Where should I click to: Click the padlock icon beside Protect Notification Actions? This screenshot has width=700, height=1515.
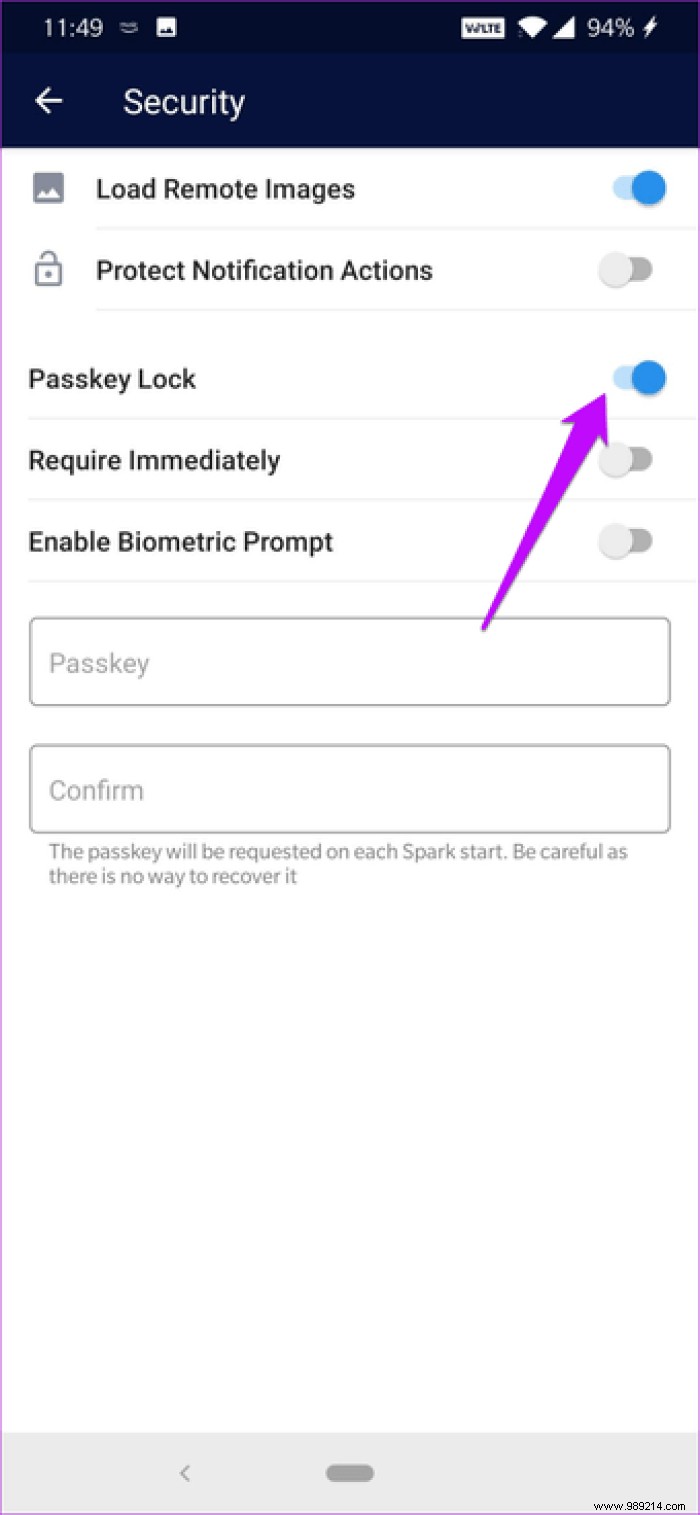click(48, 270)
